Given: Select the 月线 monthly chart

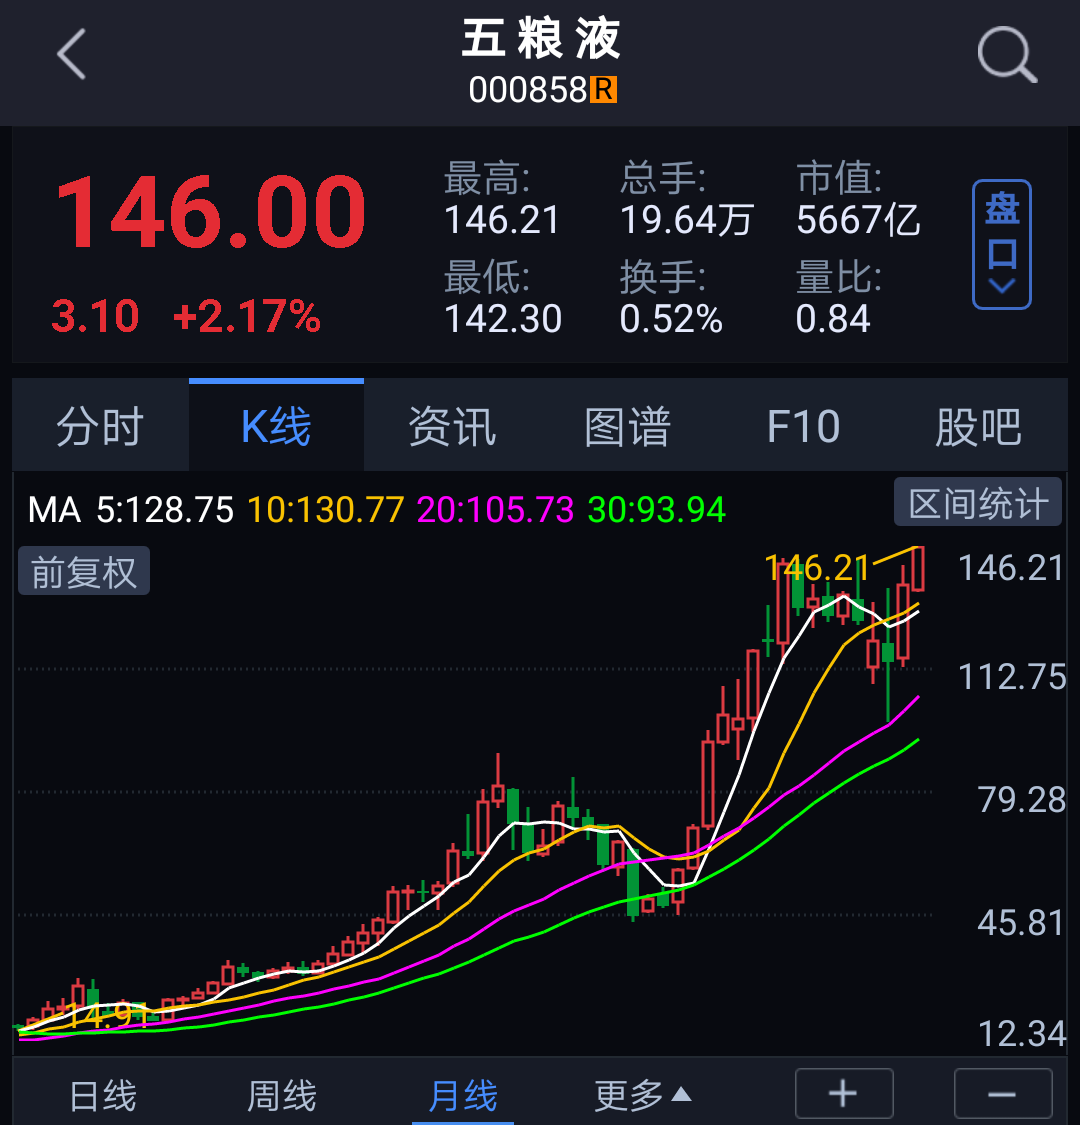Looking at the screenshot, I should (463, 1096).
